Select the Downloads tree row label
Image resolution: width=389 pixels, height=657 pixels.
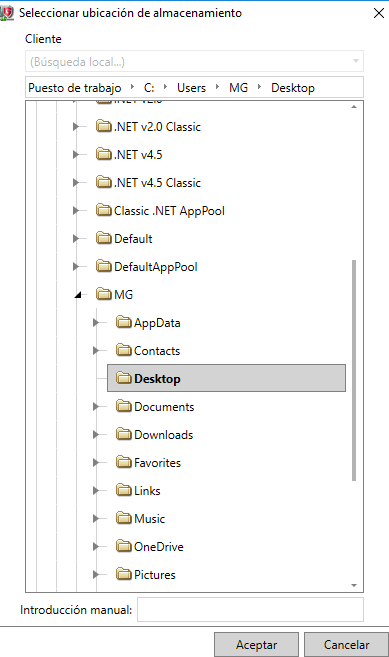163,435
